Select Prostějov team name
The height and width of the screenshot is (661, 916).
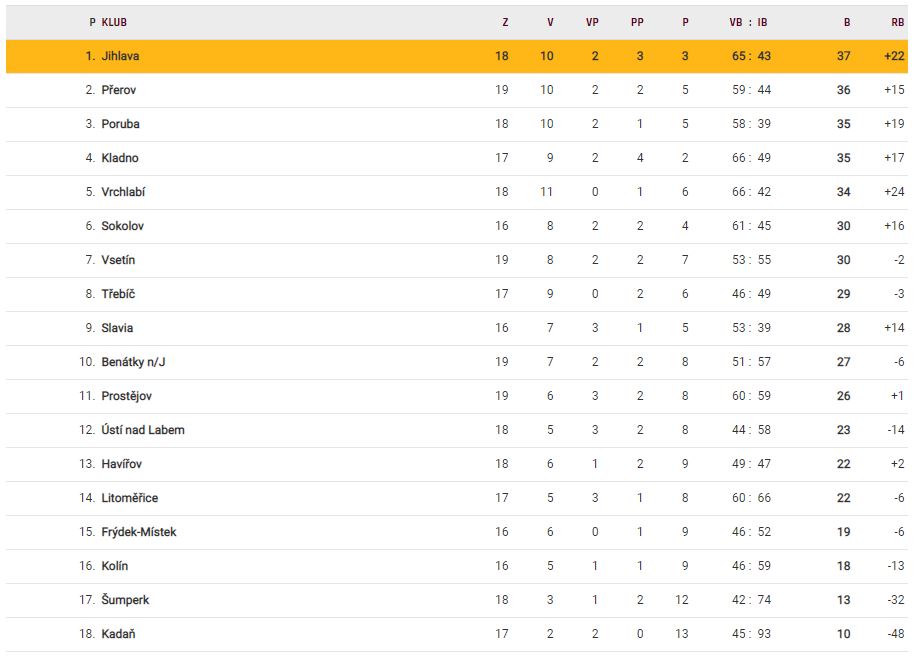(x=126, y=396)
